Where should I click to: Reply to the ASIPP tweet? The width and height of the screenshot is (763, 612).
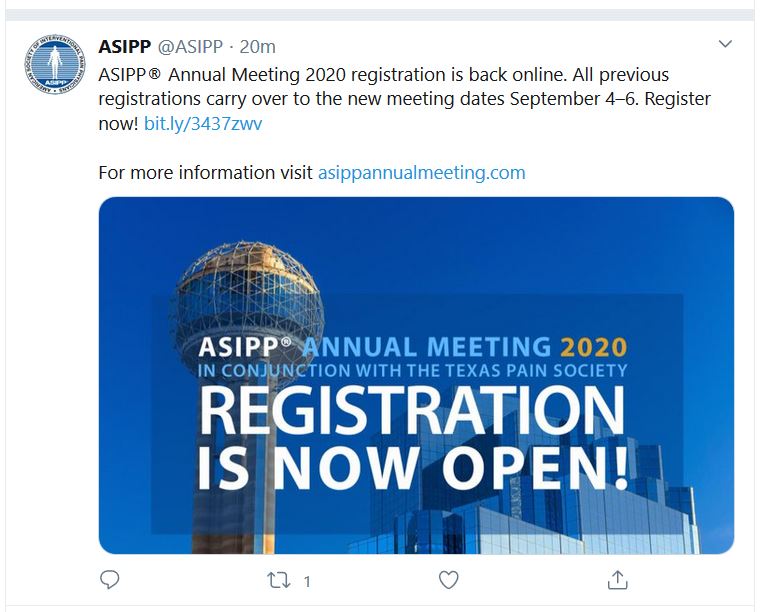tap(111, 579)
